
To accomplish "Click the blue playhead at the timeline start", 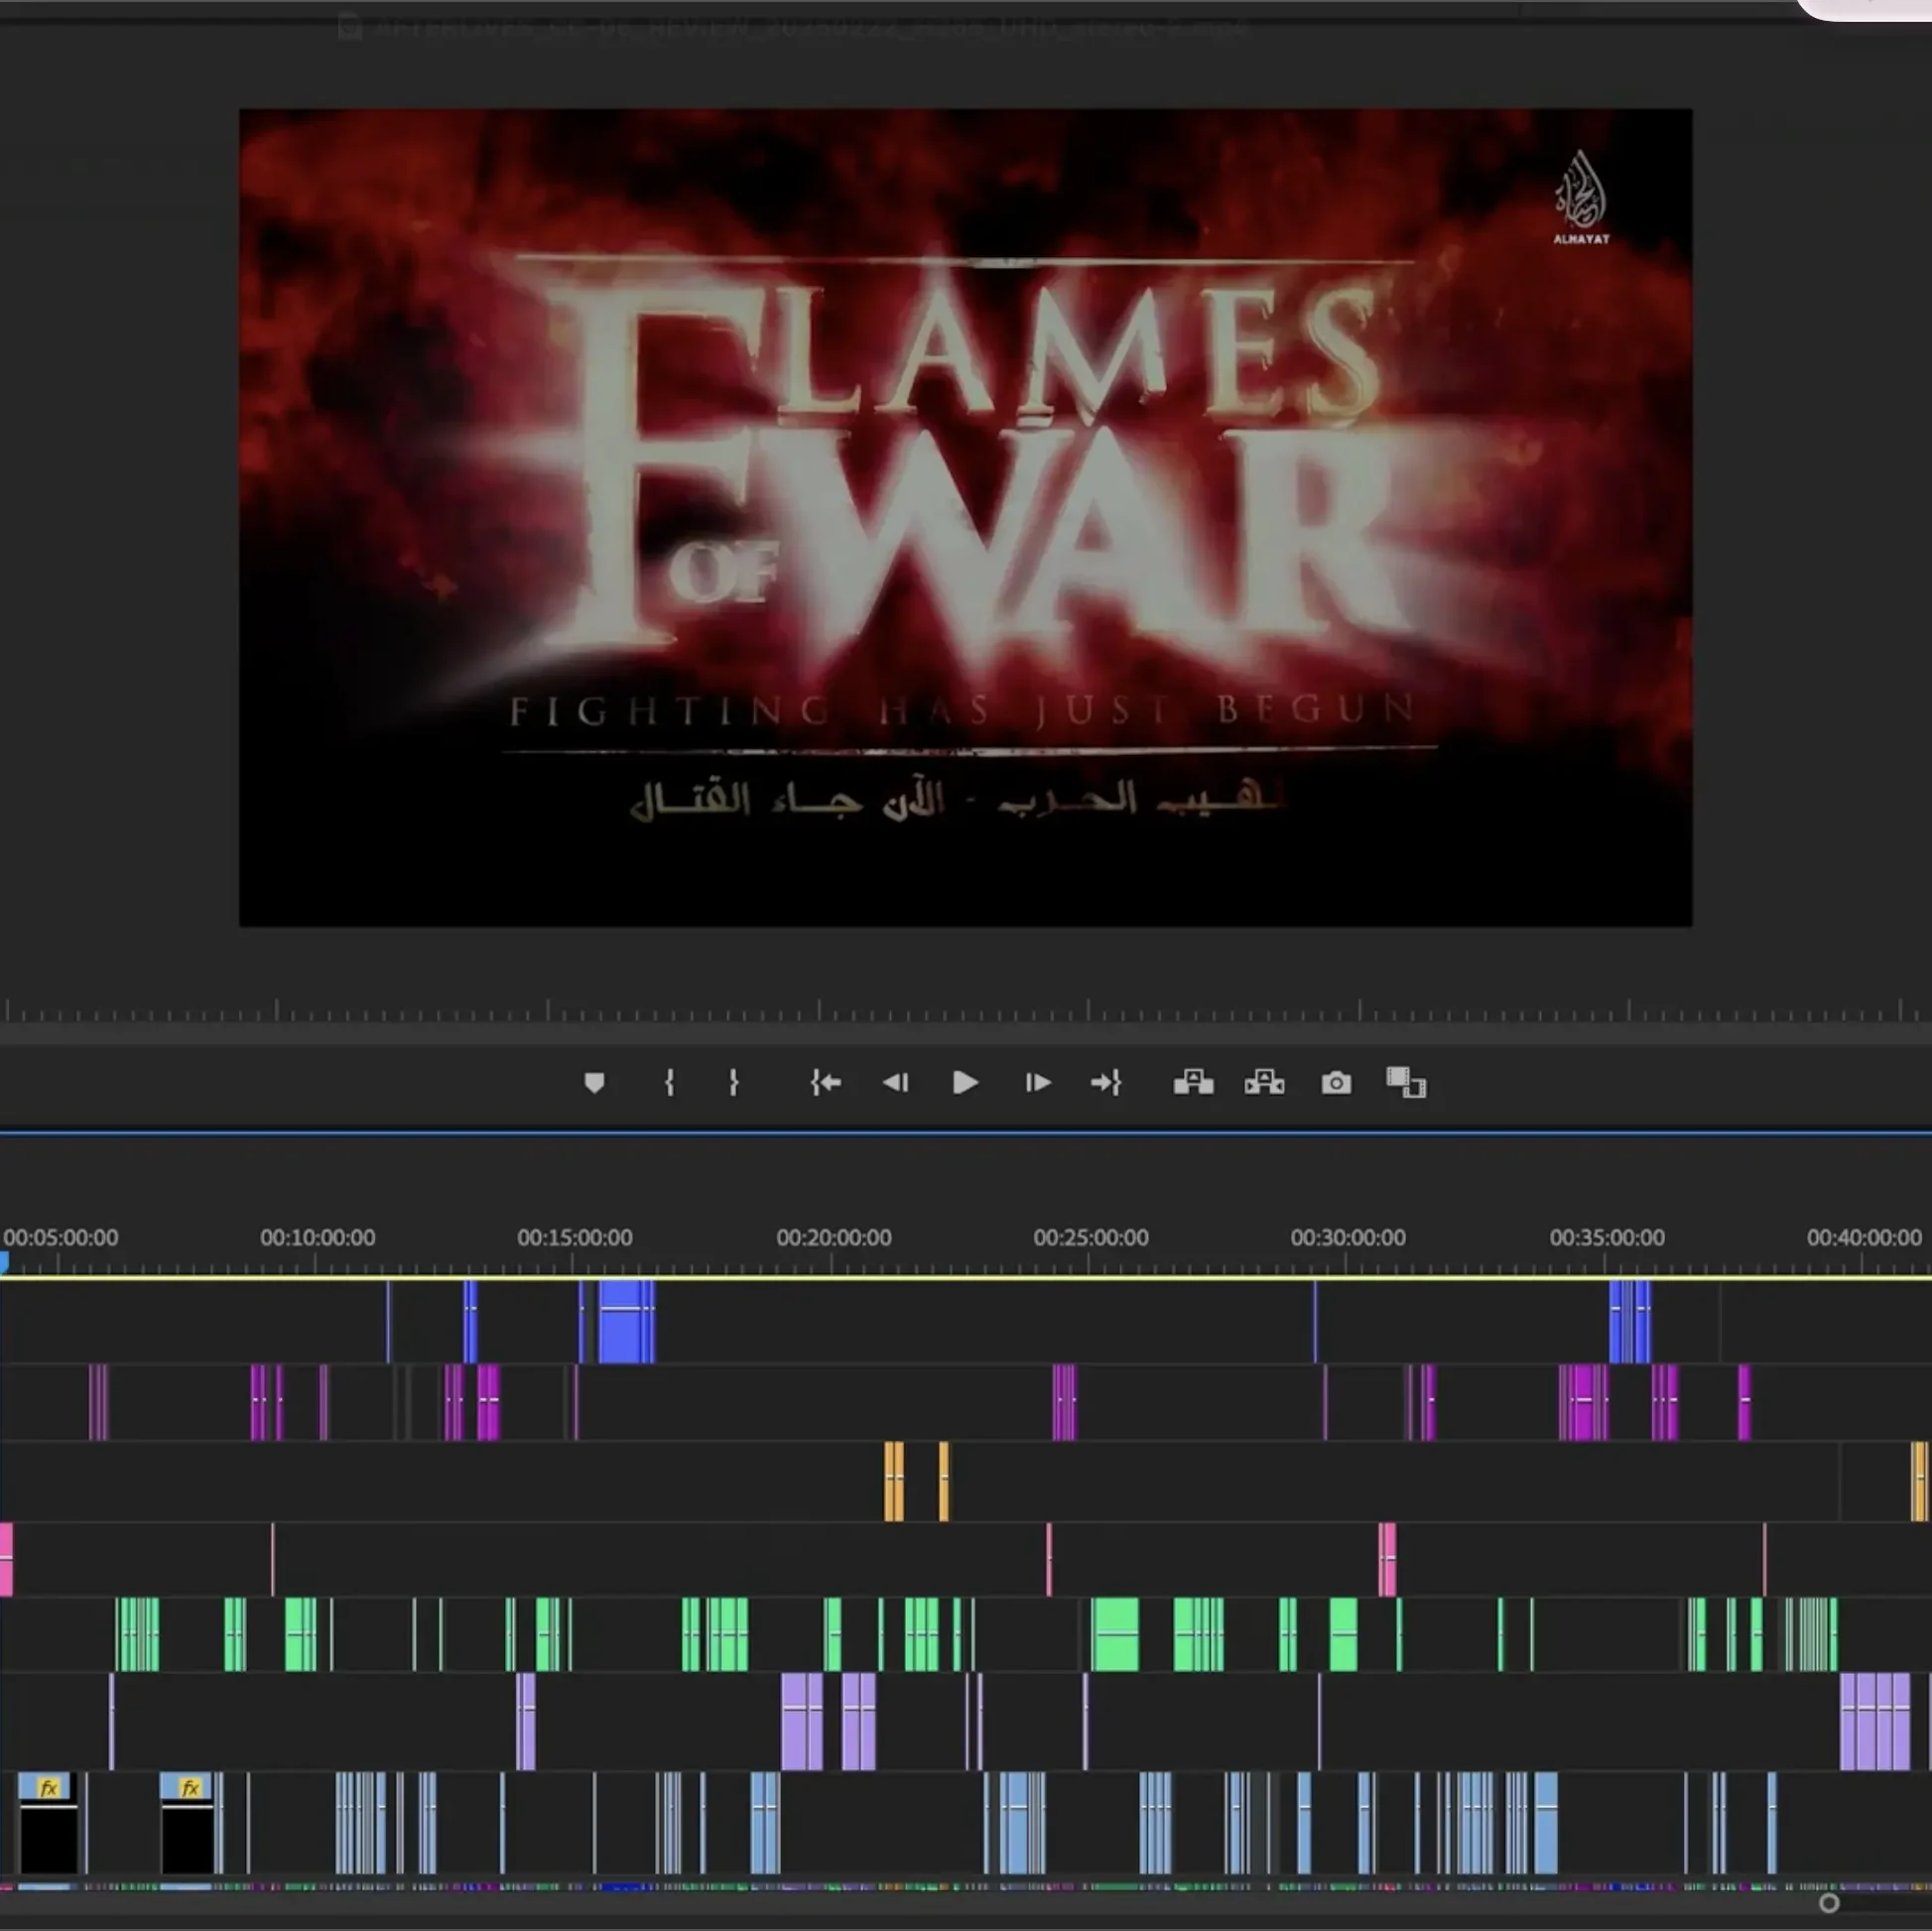I will click(4, 1264).
